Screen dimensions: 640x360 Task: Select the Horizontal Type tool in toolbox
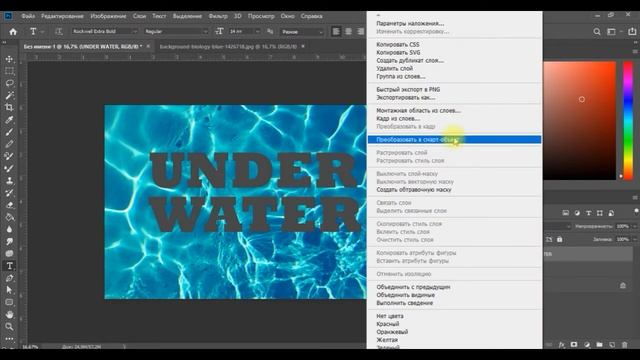tap(9, 266)
